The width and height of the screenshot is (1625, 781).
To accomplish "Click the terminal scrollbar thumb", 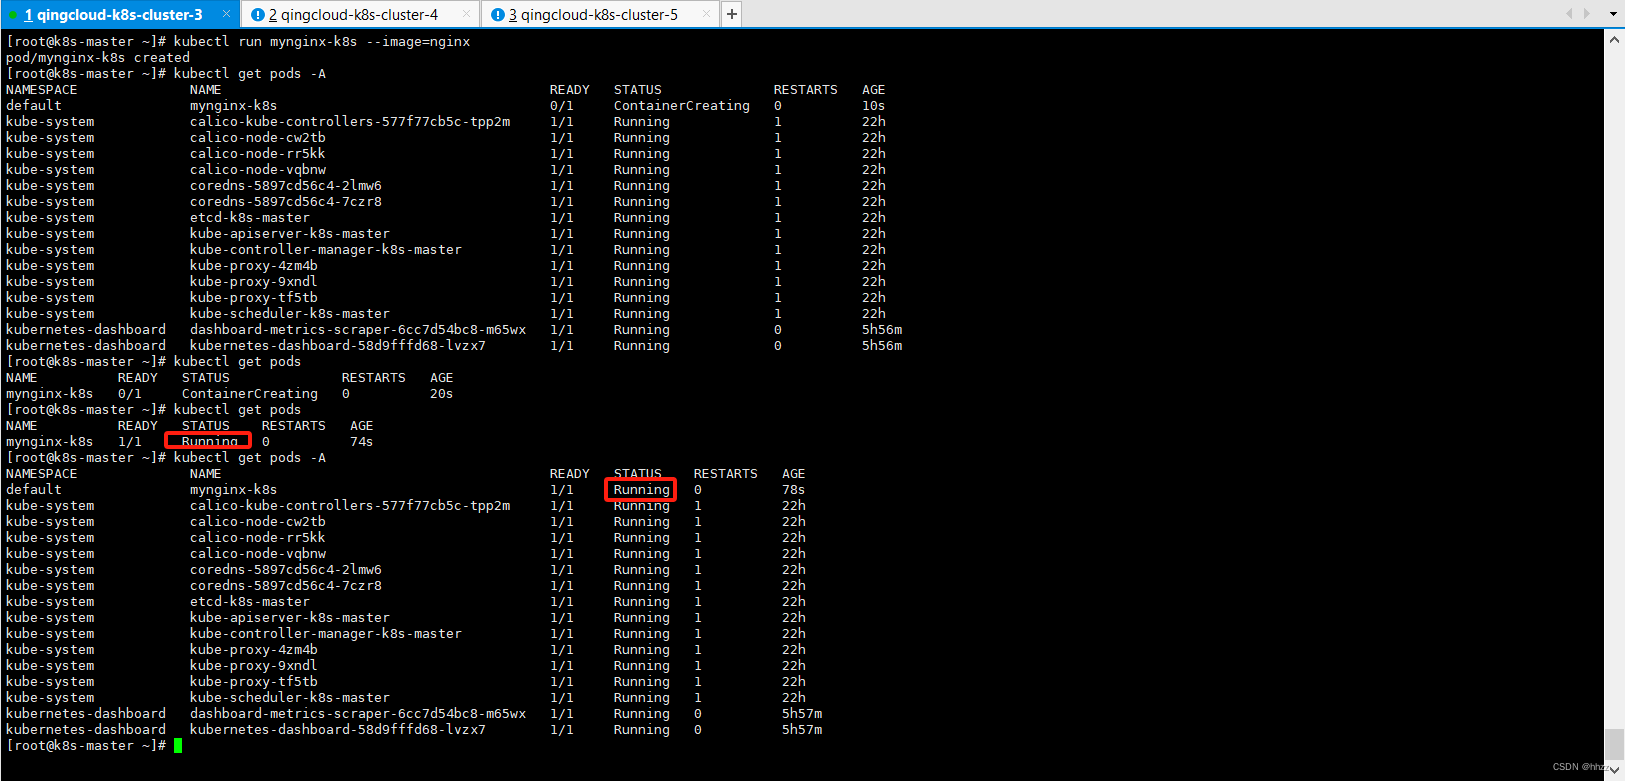I will tap(1614, 744).
